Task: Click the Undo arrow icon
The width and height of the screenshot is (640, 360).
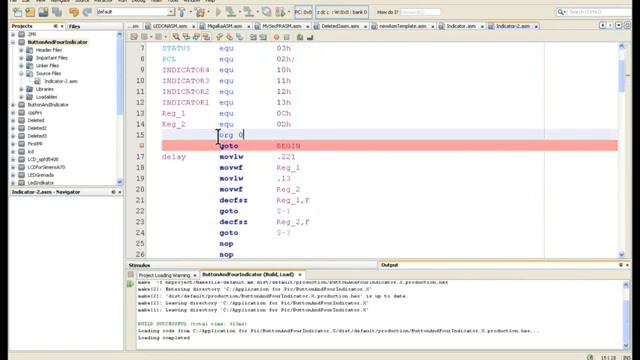Action: pyautogui.click(x=74, y=12)
